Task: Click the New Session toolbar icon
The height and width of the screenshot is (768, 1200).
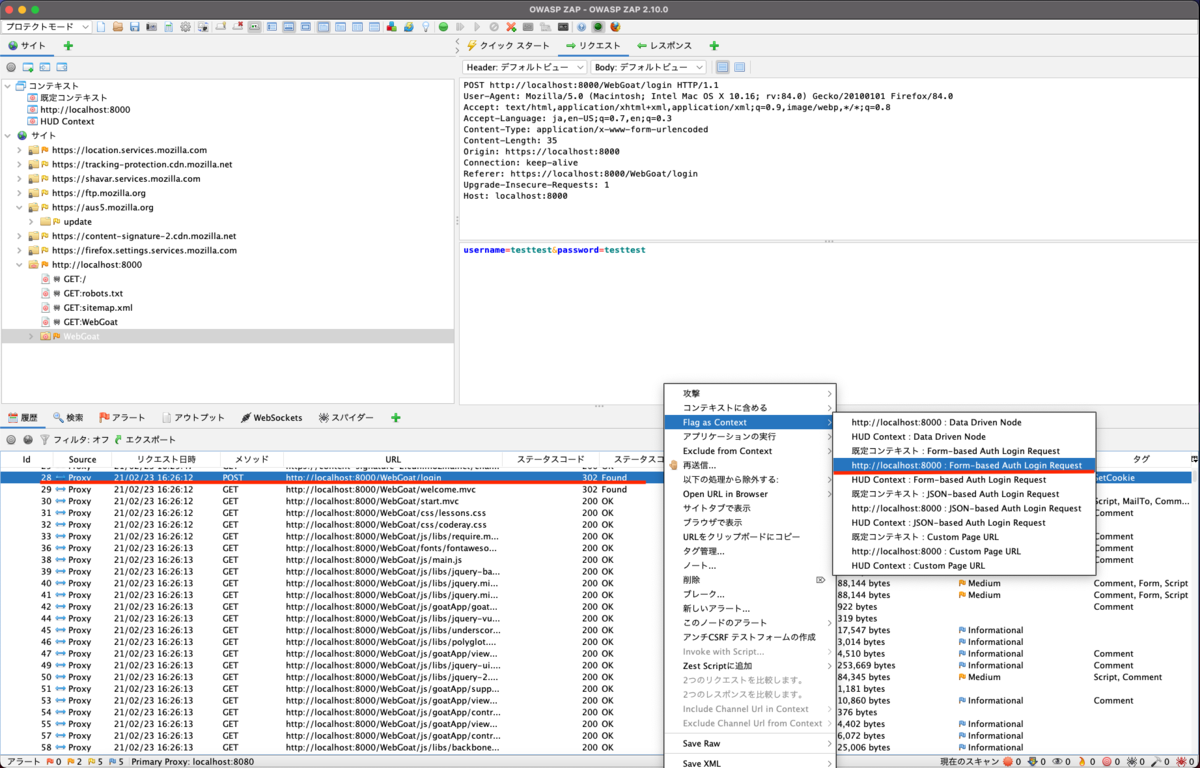Action: pos(102,27)
